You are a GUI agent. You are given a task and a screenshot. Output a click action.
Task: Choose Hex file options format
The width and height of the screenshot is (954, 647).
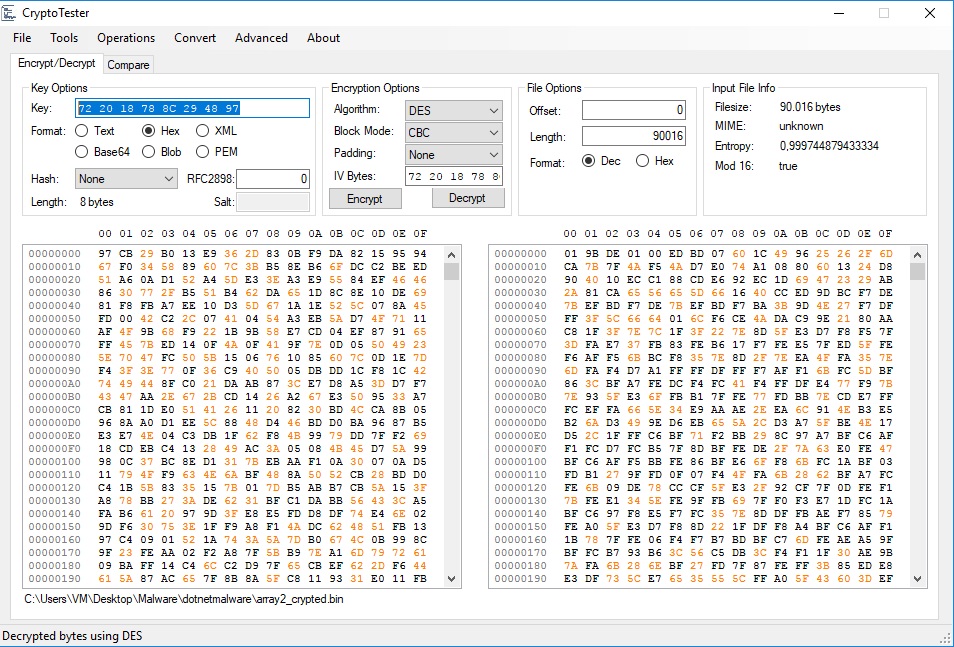(x=655, y=161)
